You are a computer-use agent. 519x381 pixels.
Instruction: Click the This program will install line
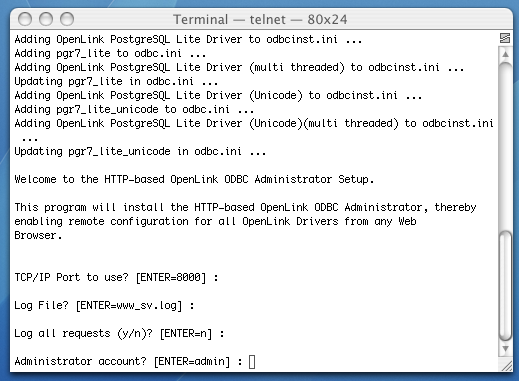(245, 207)
